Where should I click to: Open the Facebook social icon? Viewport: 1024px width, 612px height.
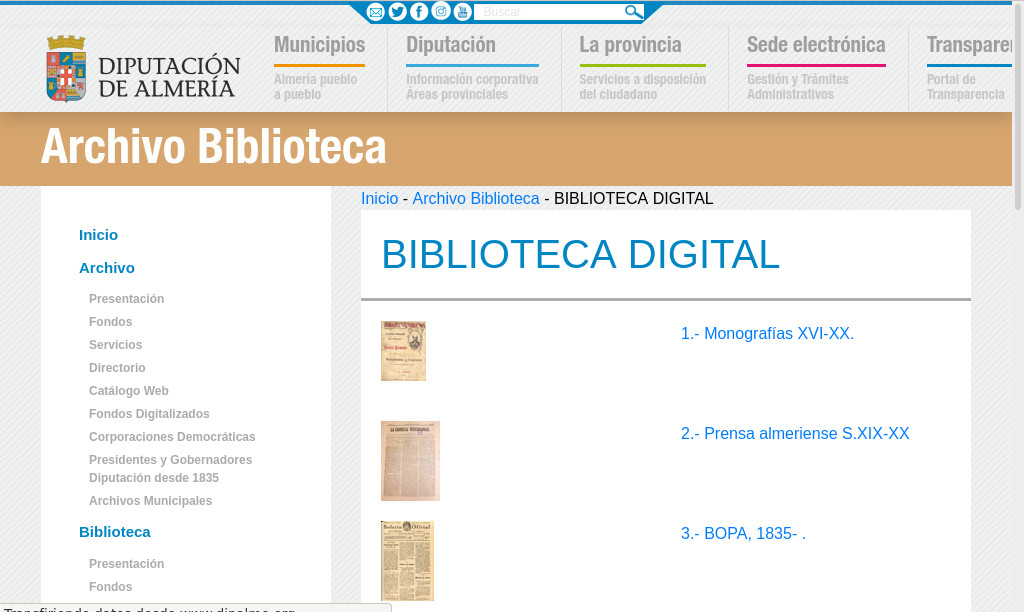pos(419,12)
